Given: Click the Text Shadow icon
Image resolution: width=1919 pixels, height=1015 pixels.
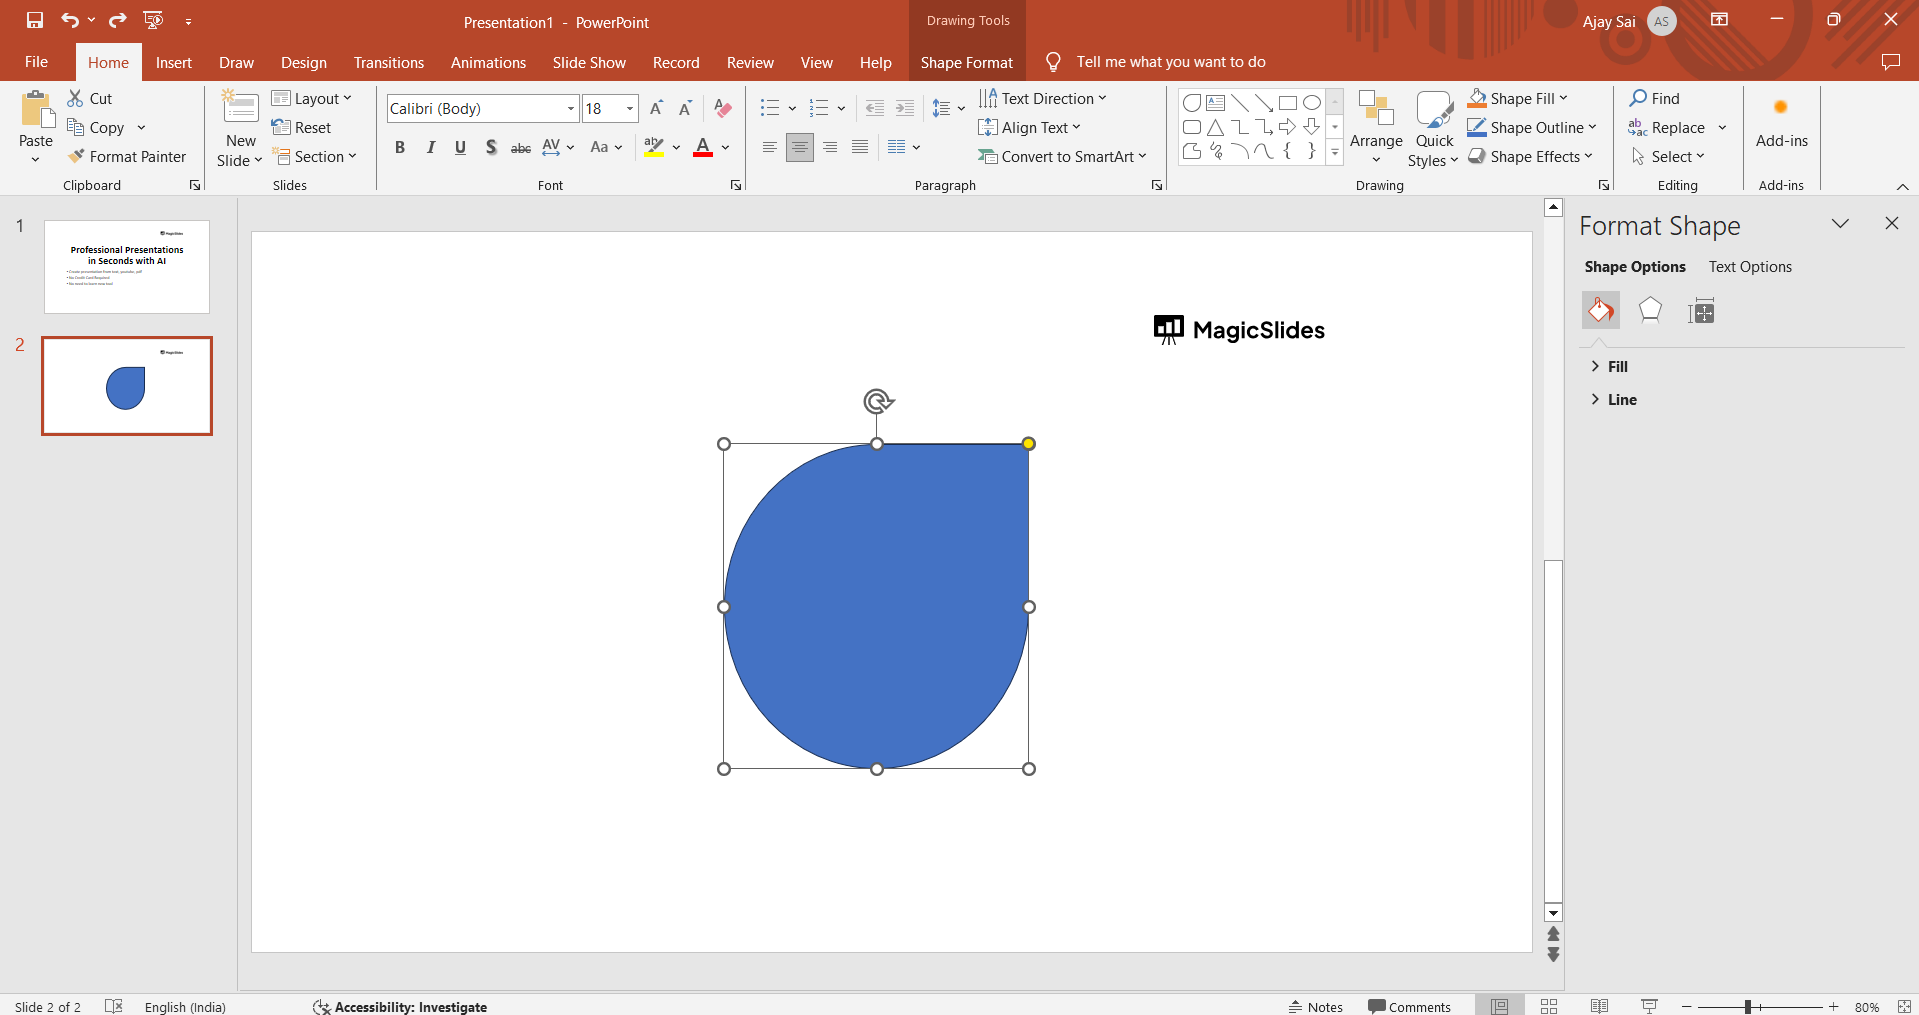Looking at the screenshot, I should coord(490,148).
